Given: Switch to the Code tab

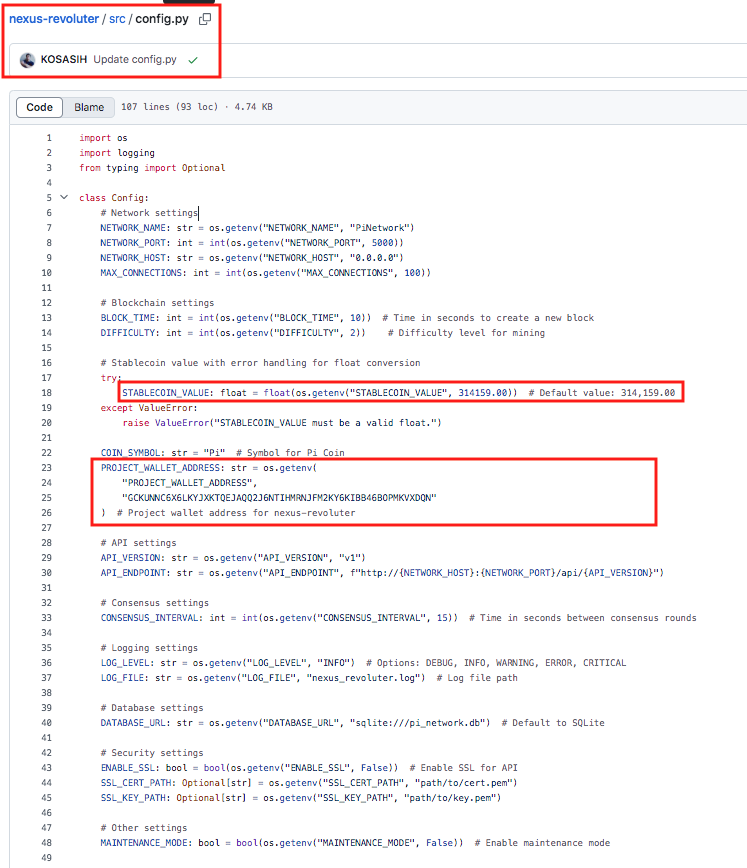Looking at the screenshot, I should [x=39, y=107].
